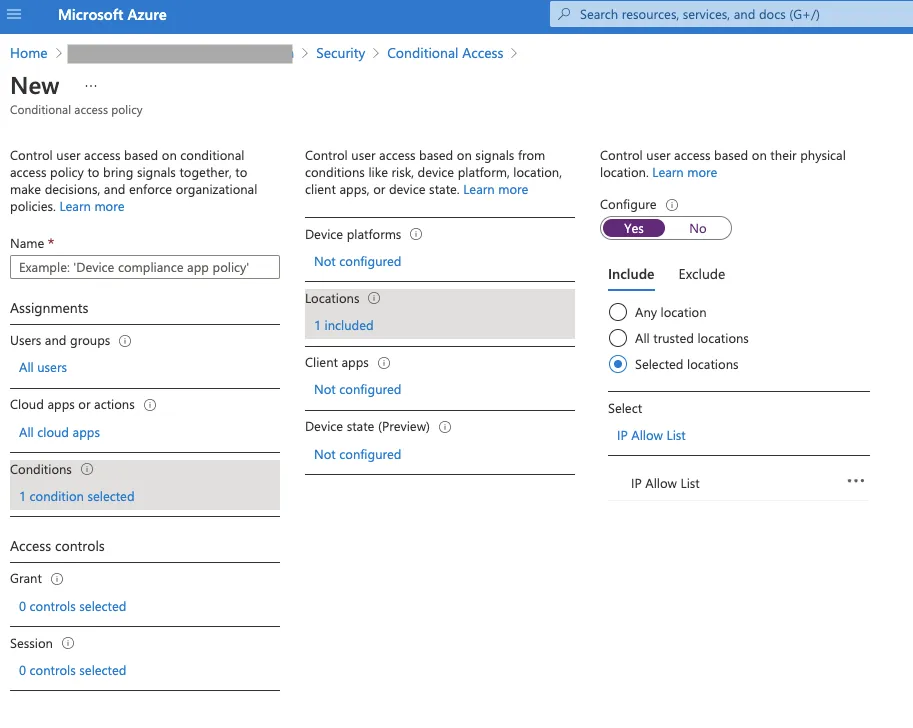Set Configure toggle to No
This screenshot has width=913, height=728.
coord(698,228)
